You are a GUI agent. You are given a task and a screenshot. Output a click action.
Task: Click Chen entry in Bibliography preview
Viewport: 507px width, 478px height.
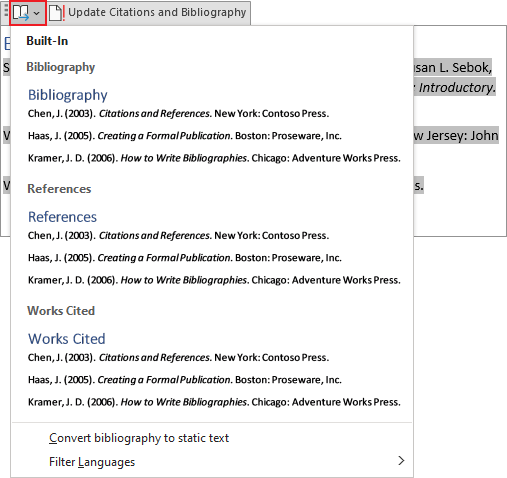pyautogui.click(x=178, y=114)
